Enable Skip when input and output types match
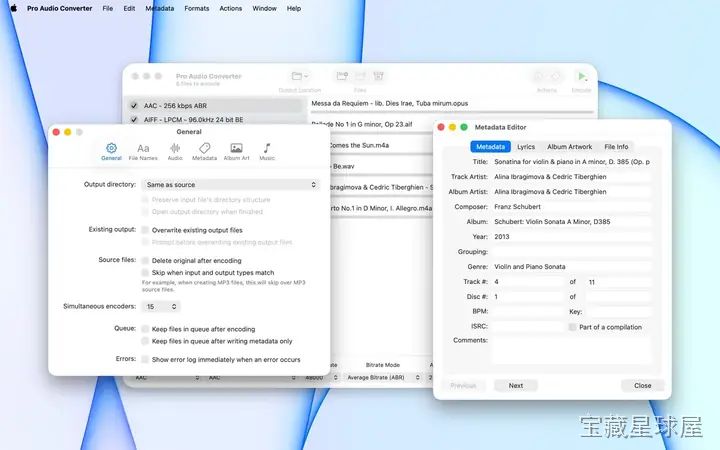720x450 pixels. [145, 272]
